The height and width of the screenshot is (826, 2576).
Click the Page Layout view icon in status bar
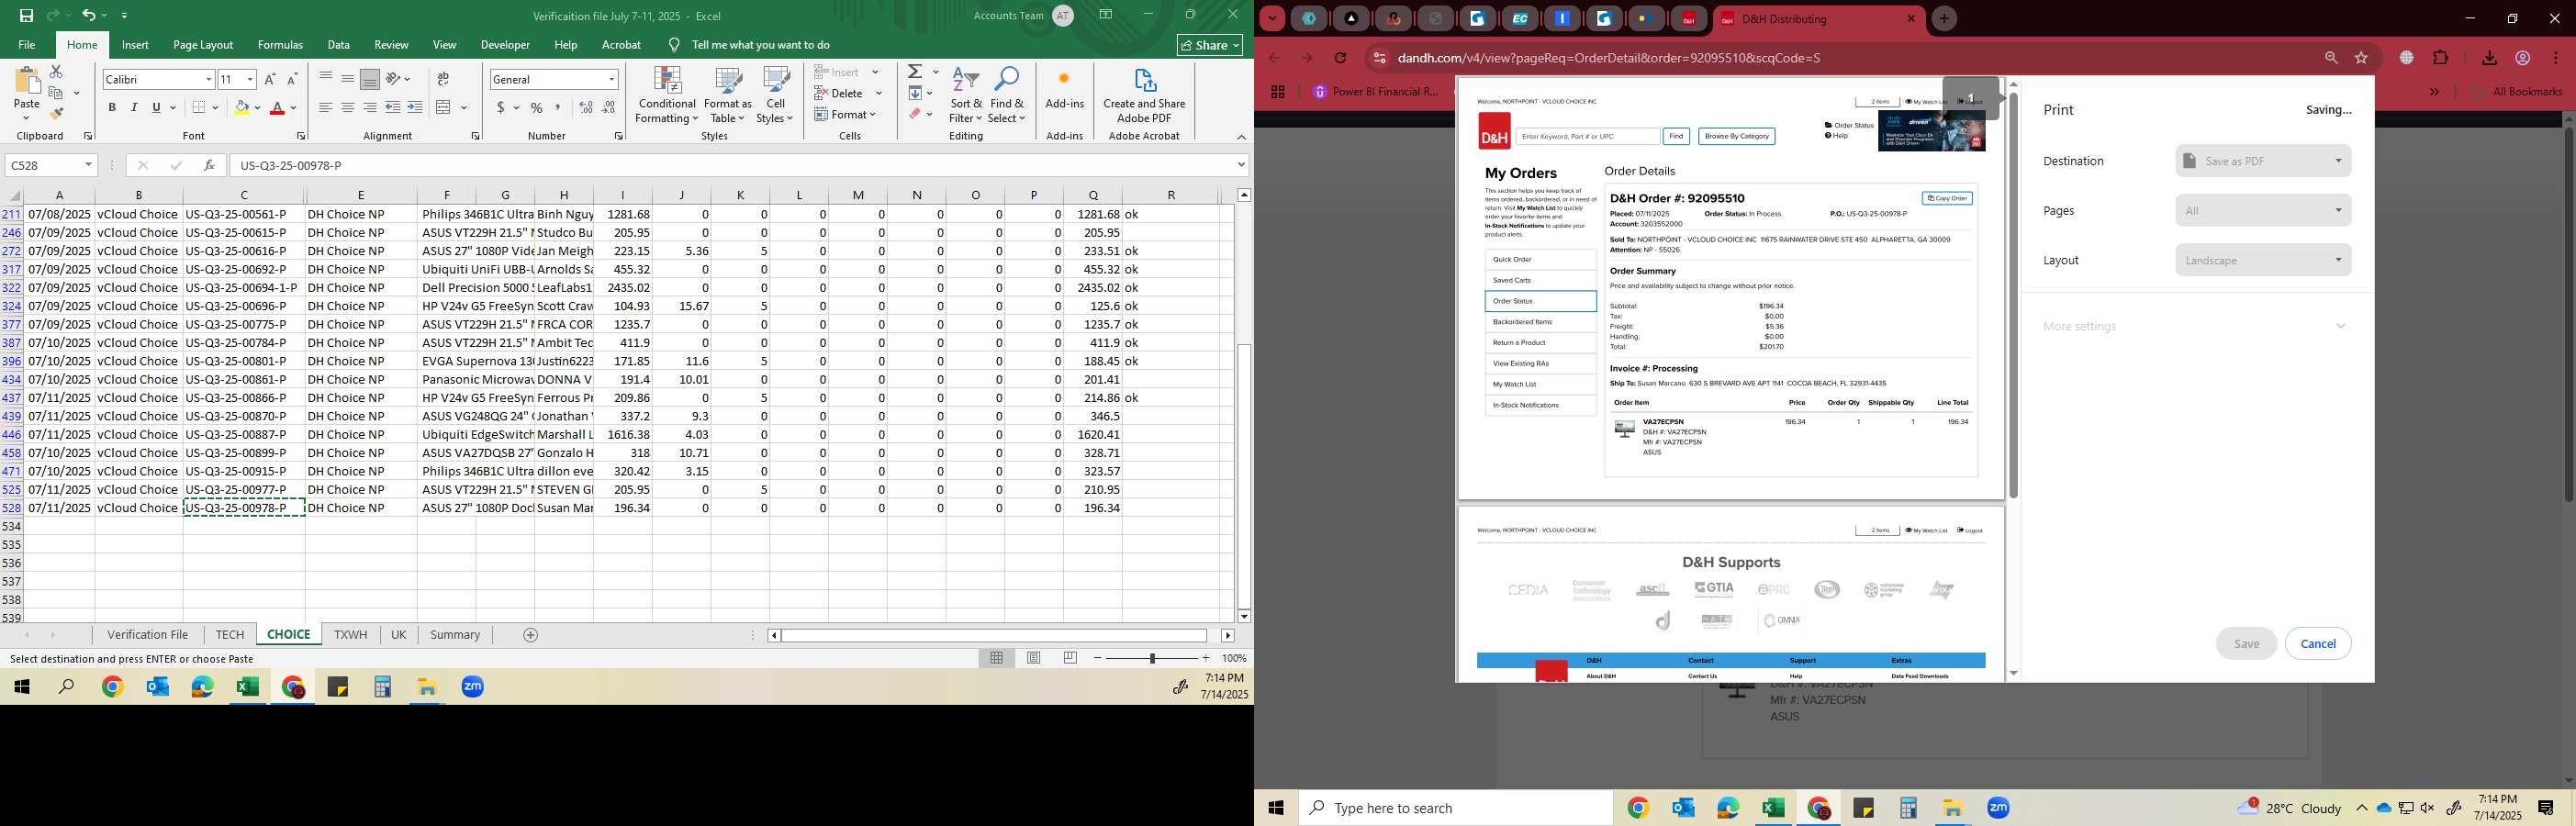pos(1034,658)
